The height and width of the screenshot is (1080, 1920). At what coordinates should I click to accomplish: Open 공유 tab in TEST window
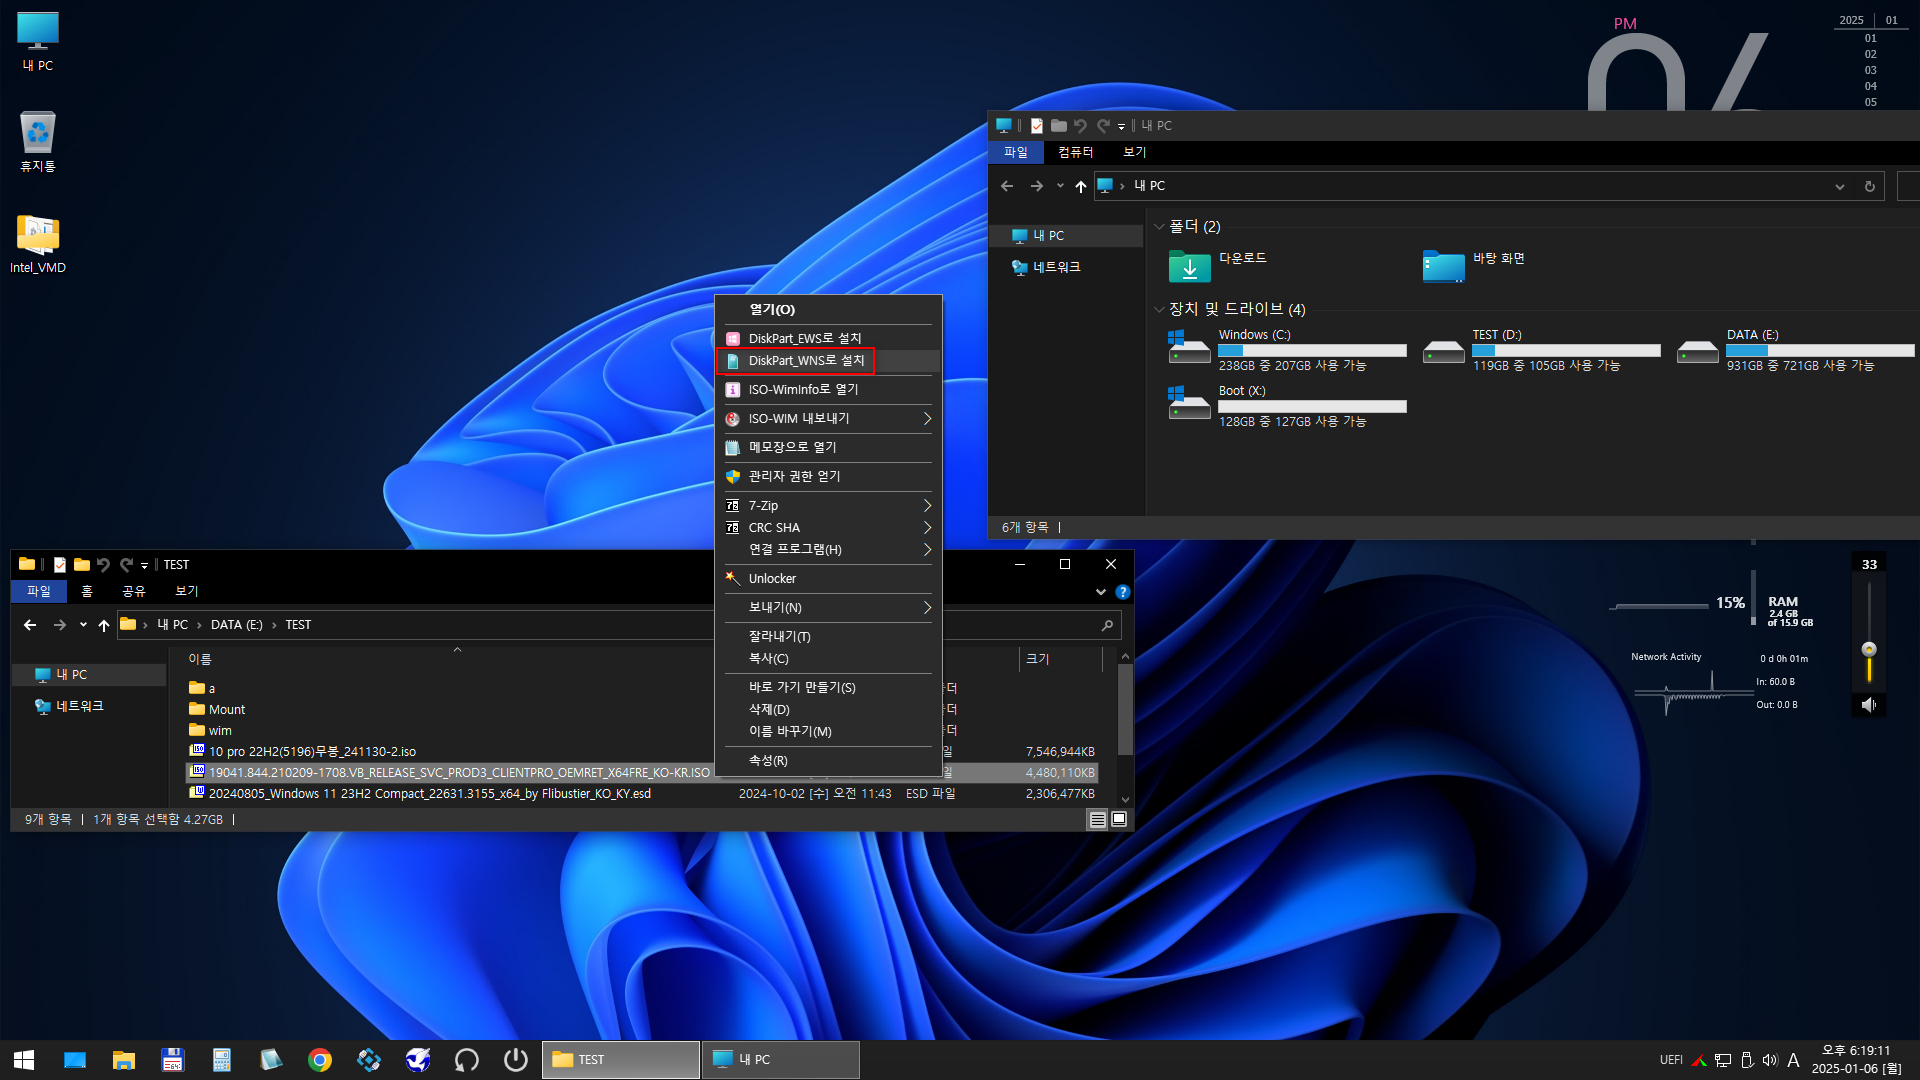coord(134,592)
